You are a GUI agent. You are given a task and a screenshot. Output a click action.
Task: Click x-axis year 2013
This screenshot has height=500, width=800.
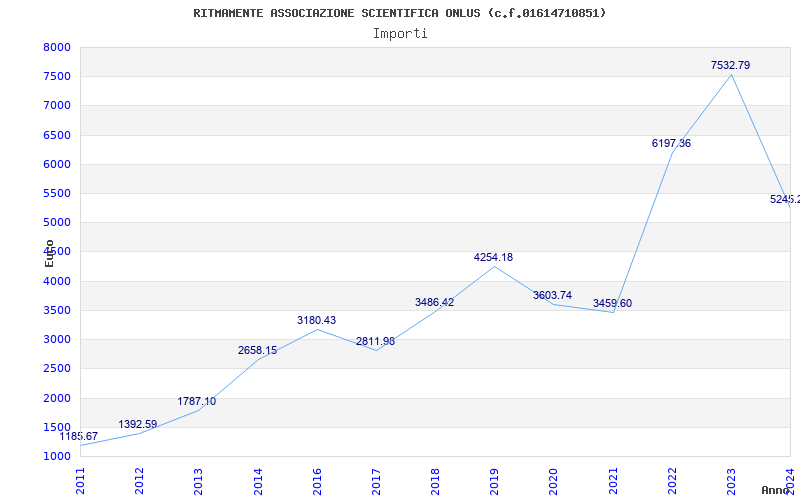click(198, 481)
